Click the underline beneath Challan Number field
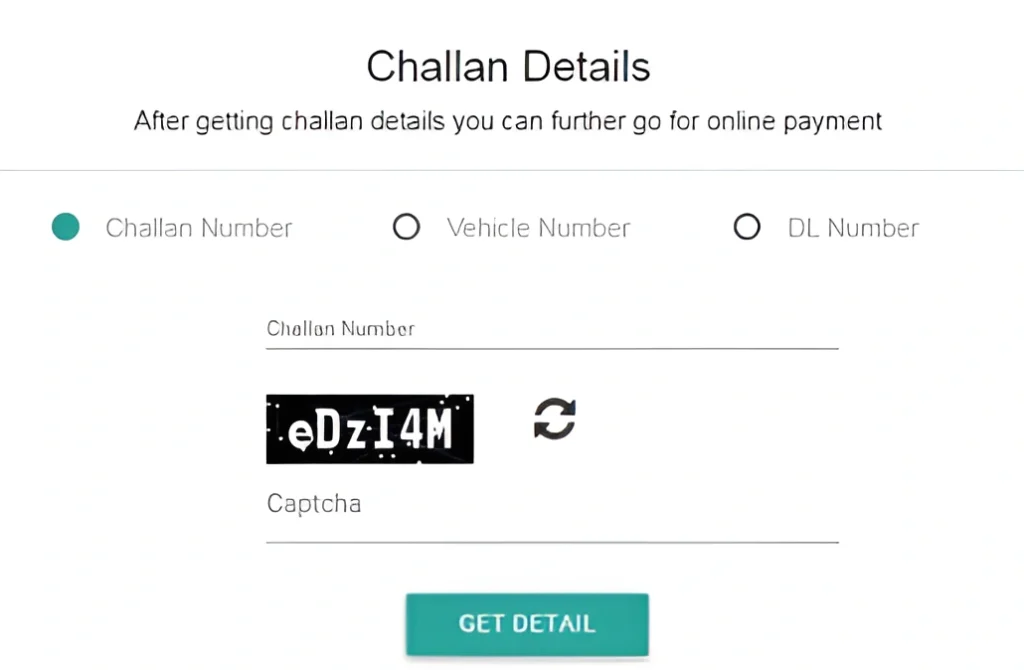Image resolution: width=1024 pixels, height=670 pixels. tap(551, 348)
